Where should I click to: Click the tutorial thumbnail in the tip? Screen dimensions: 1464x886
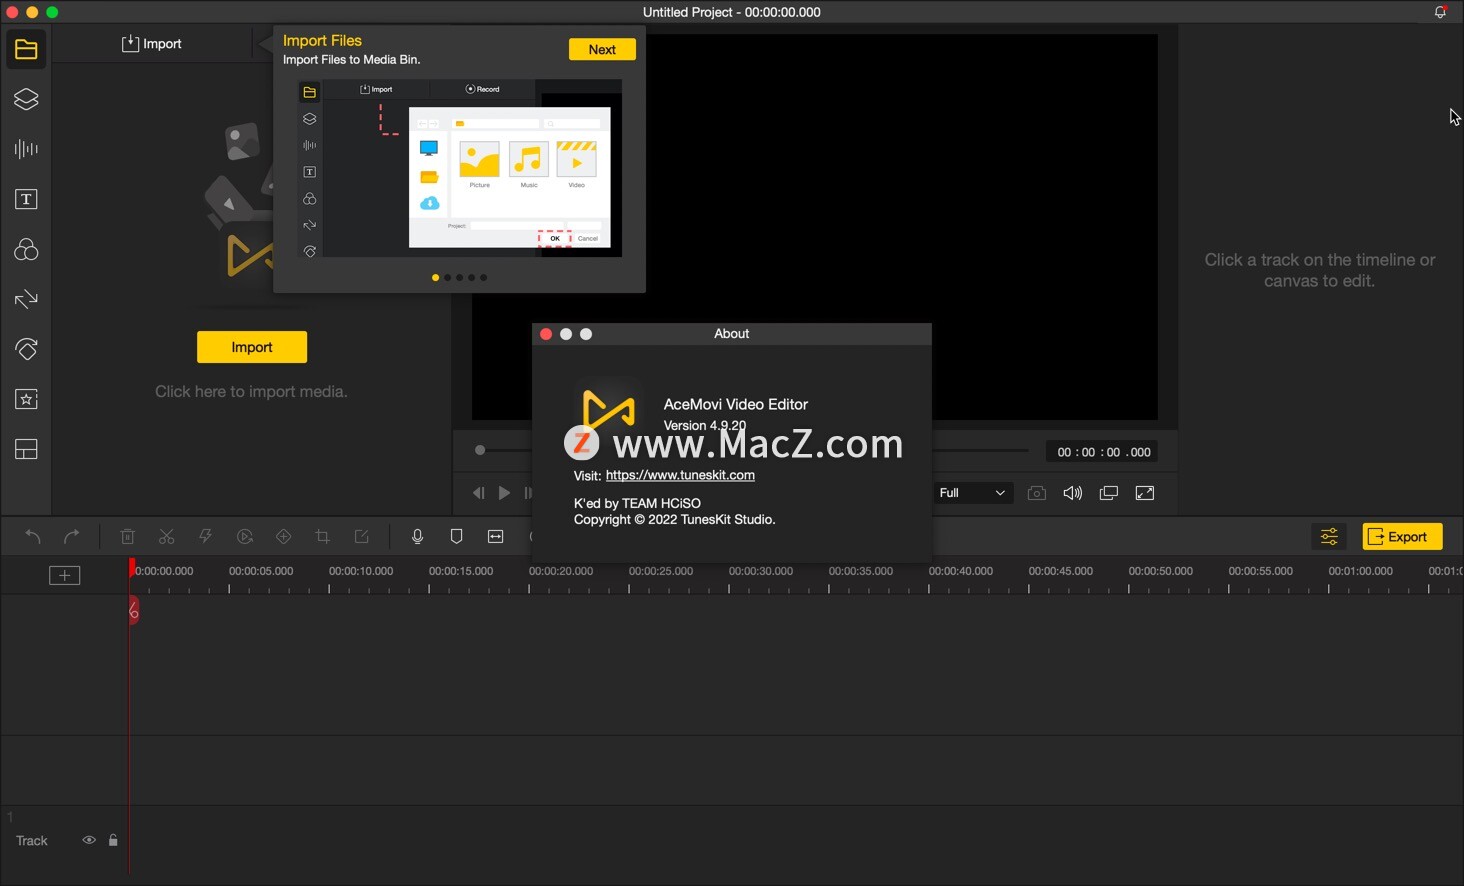pos(459,168)
